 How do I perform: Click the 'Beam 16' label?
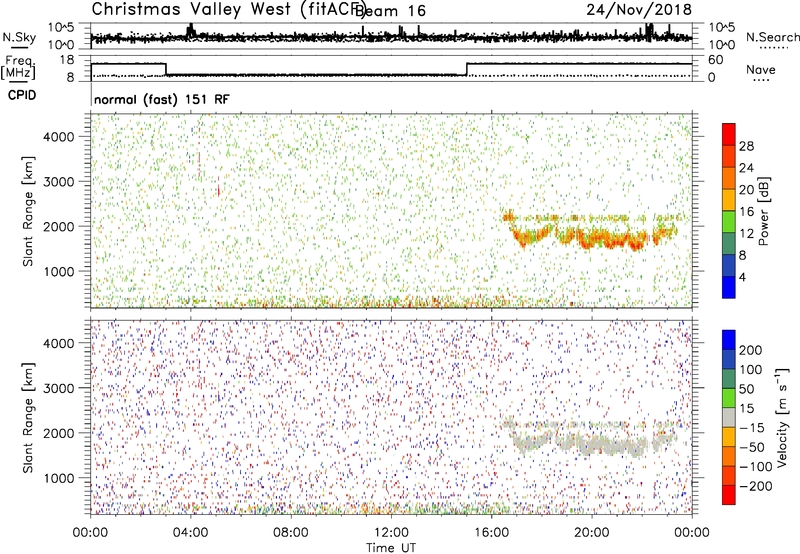pos(390,11)
